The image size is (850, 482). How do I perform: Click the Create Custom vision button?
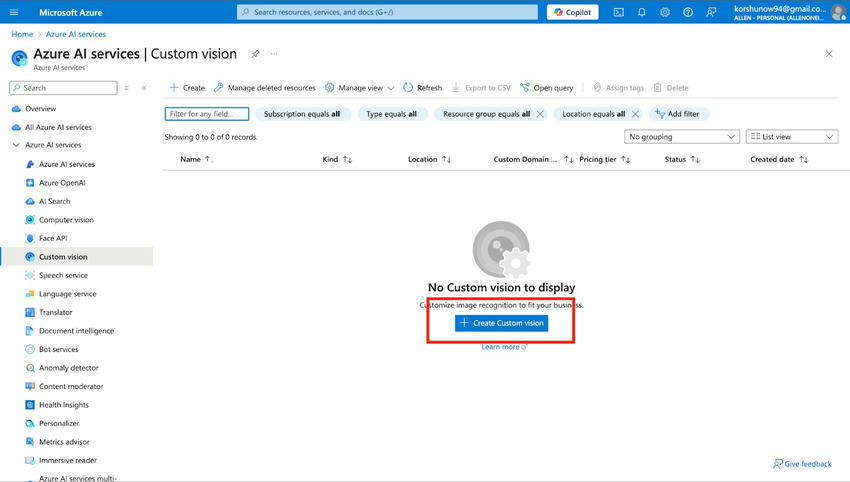tap(501, 323)
